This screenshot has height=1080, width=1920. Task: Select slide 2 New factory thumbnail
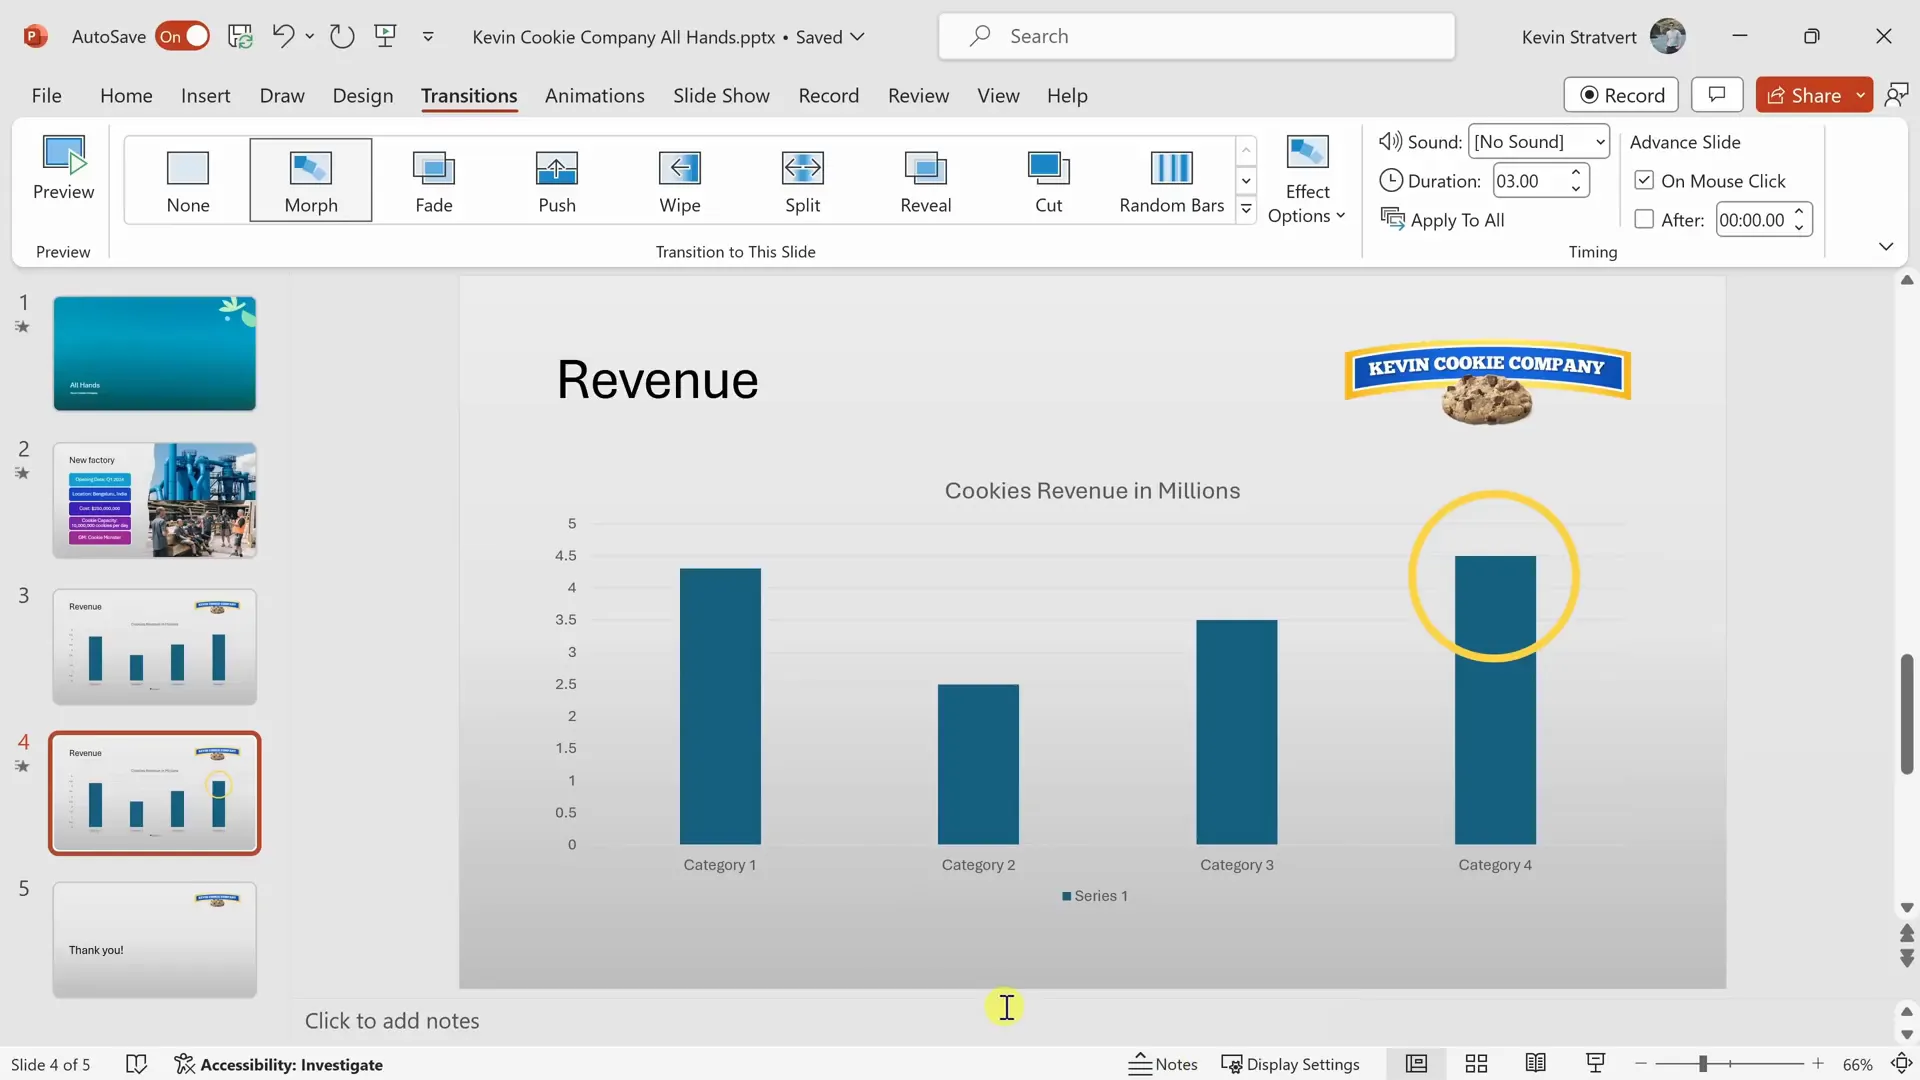[155, 500]
